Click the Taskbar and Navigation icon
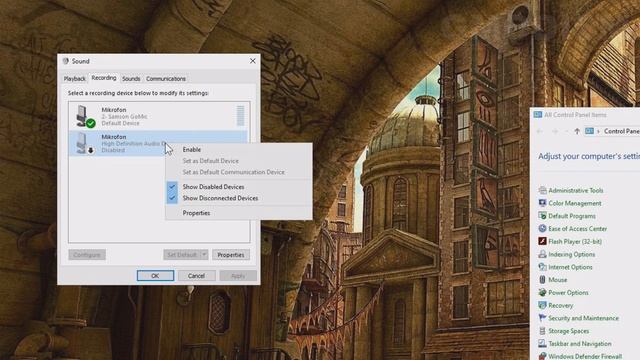The height and width of the screenshot is (360, 640). click(542, 344)
